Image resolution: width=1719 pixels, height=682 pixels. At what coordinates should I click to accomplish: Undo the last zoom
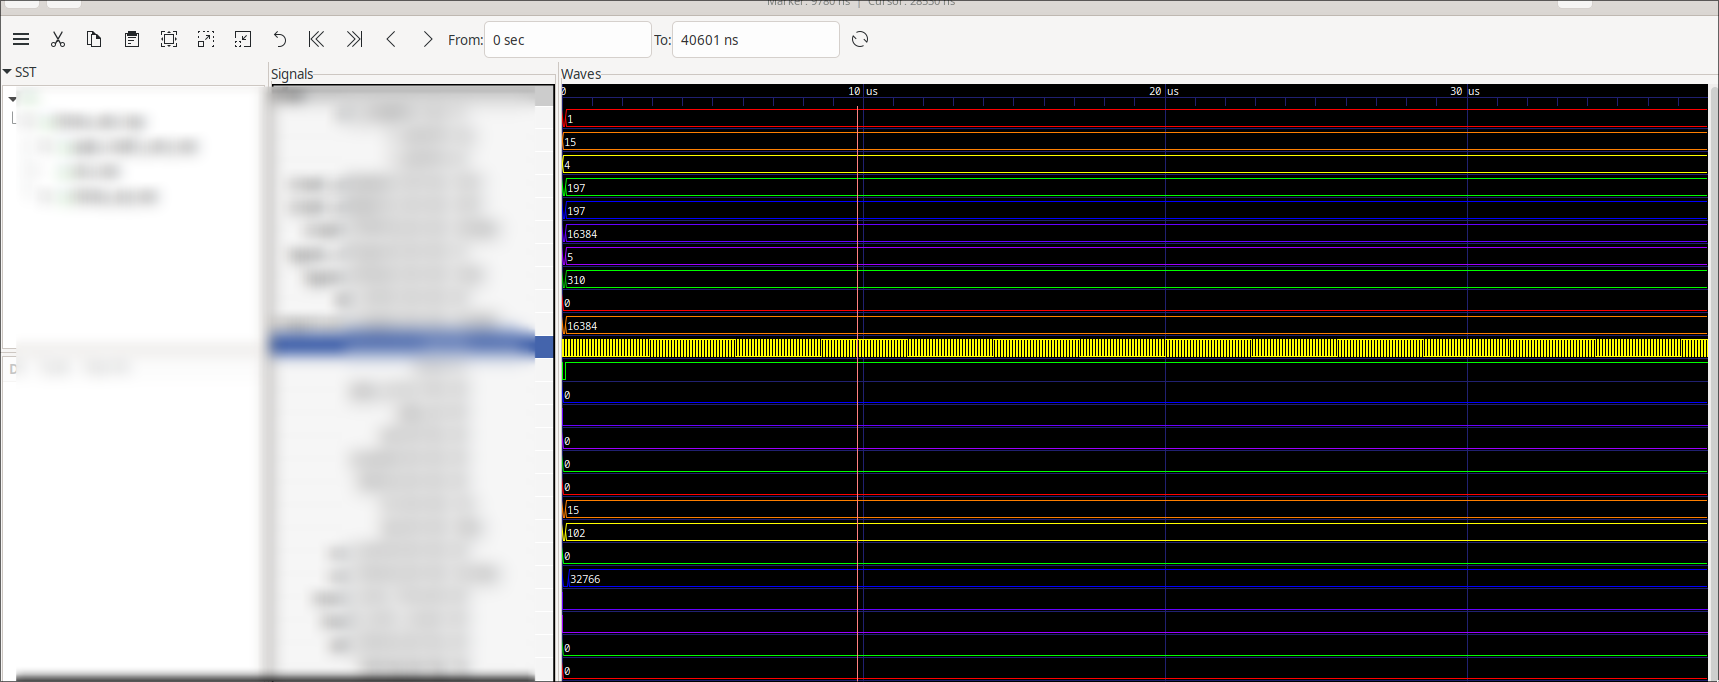[x=280, y=39]
